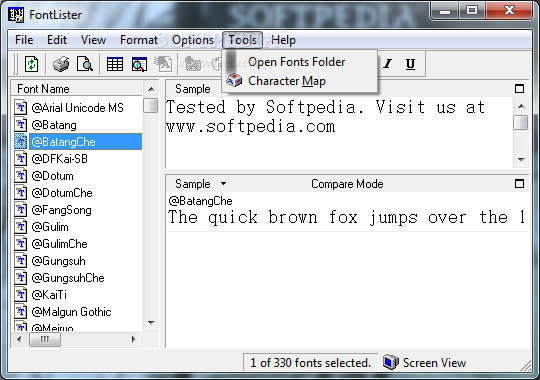Click the sample pane scroll down arrow

click(521, 159)
